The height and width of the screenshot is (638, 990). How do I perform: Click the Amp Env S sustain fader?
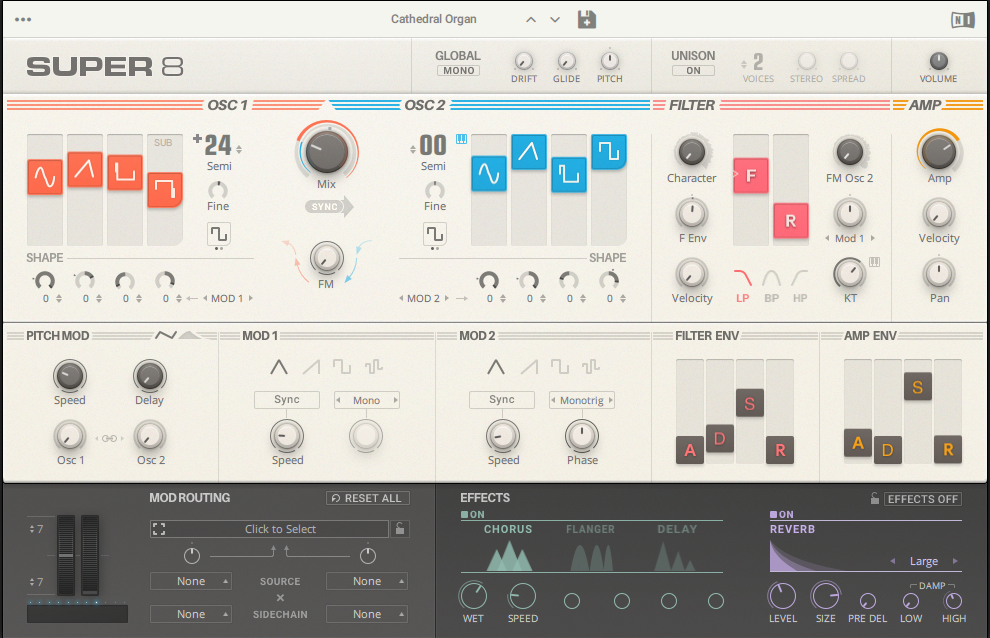[917, 387]
